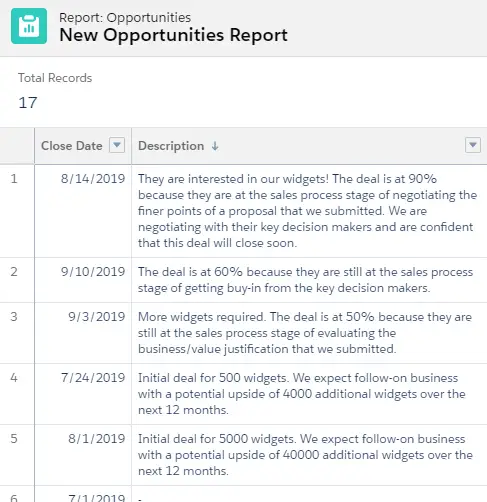487x502 pixels.
Task: Select row number 1 cell
Action: coord(17,211)
